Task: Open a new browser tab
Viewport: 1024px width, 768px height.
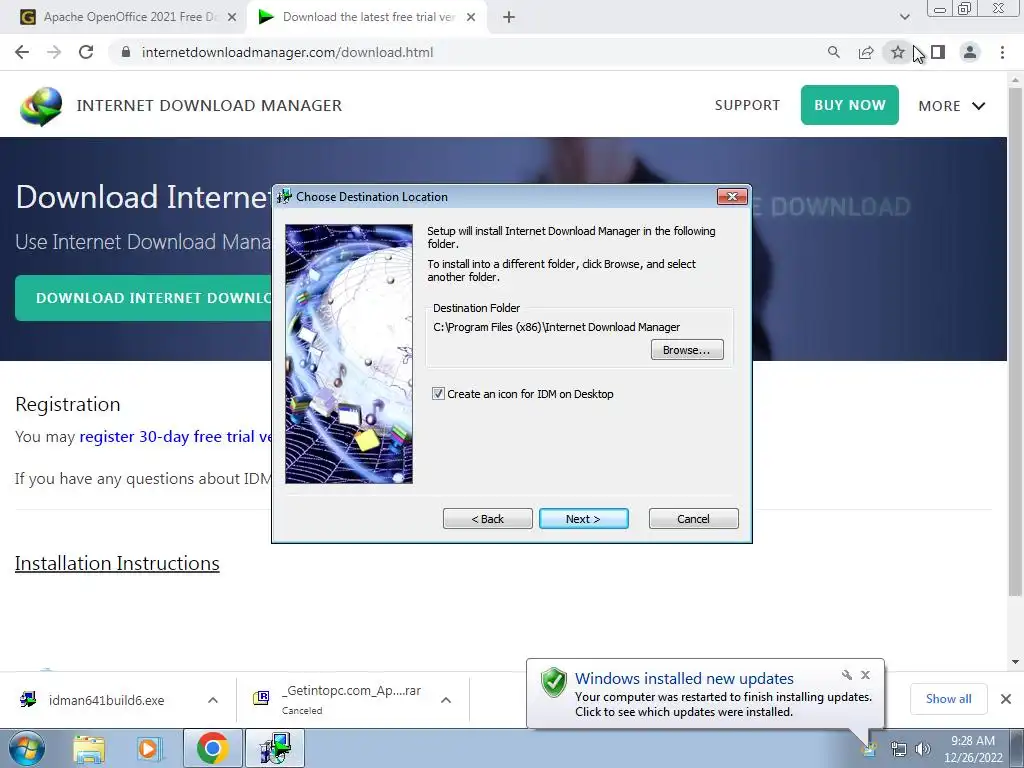Action: pyautogui.click(x=509, y=18)
